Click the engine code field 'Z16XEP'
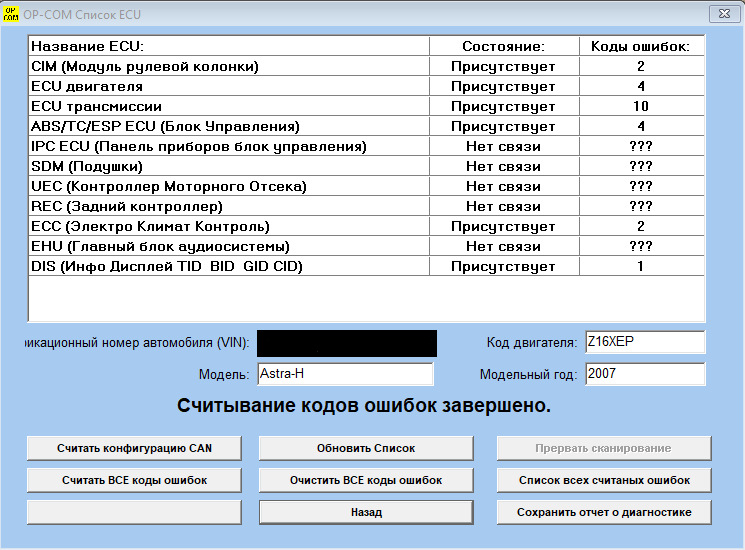This screenshot has height=550, width=745. pos(645,342)
